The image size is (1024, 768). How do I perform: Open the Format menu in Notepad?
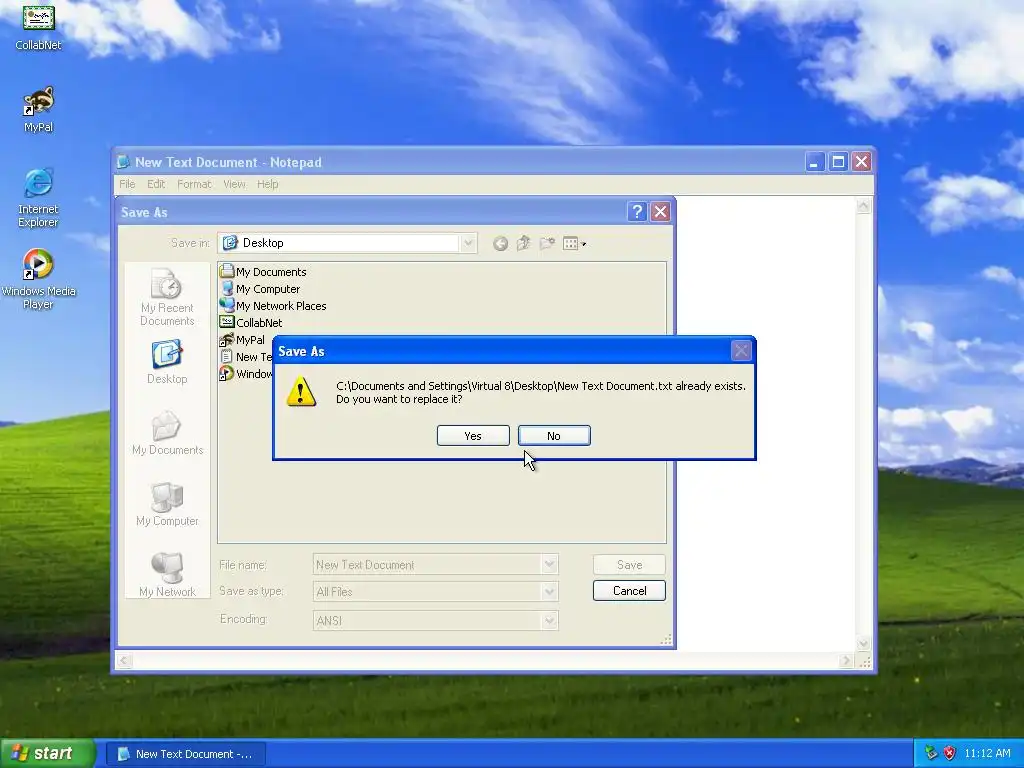click(x=194, y=184)
